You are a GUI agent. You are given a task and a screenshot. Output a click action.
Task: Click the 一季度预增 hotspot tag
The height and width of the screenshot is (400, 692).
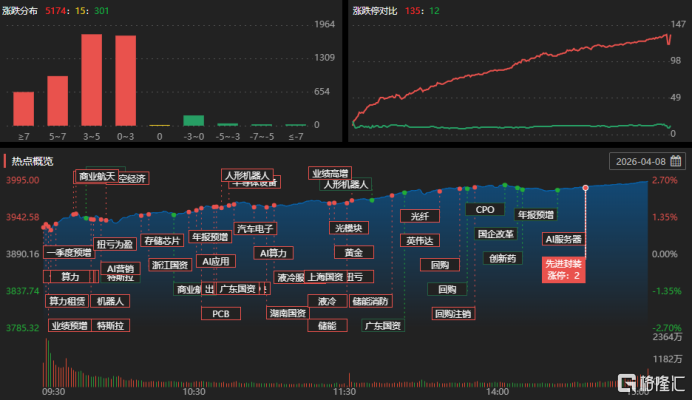[x=68, y=252]
